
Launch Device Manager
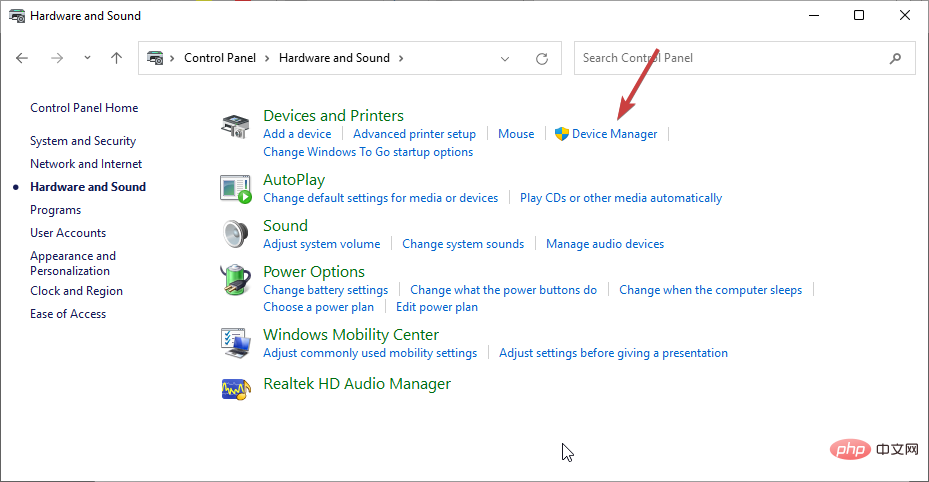(614, 134)
